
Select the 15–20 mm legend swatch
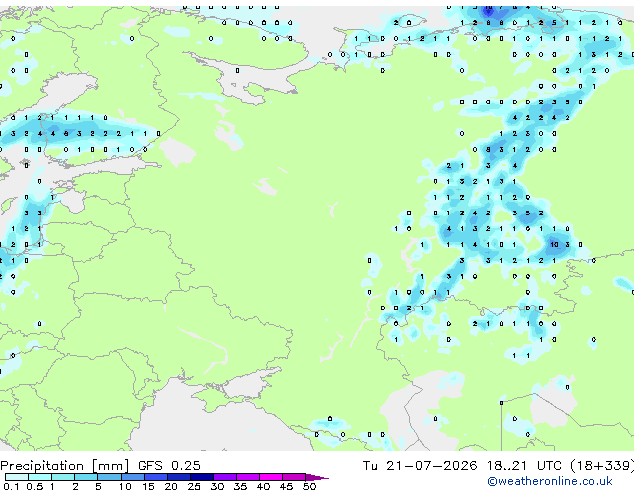(155, 477)
